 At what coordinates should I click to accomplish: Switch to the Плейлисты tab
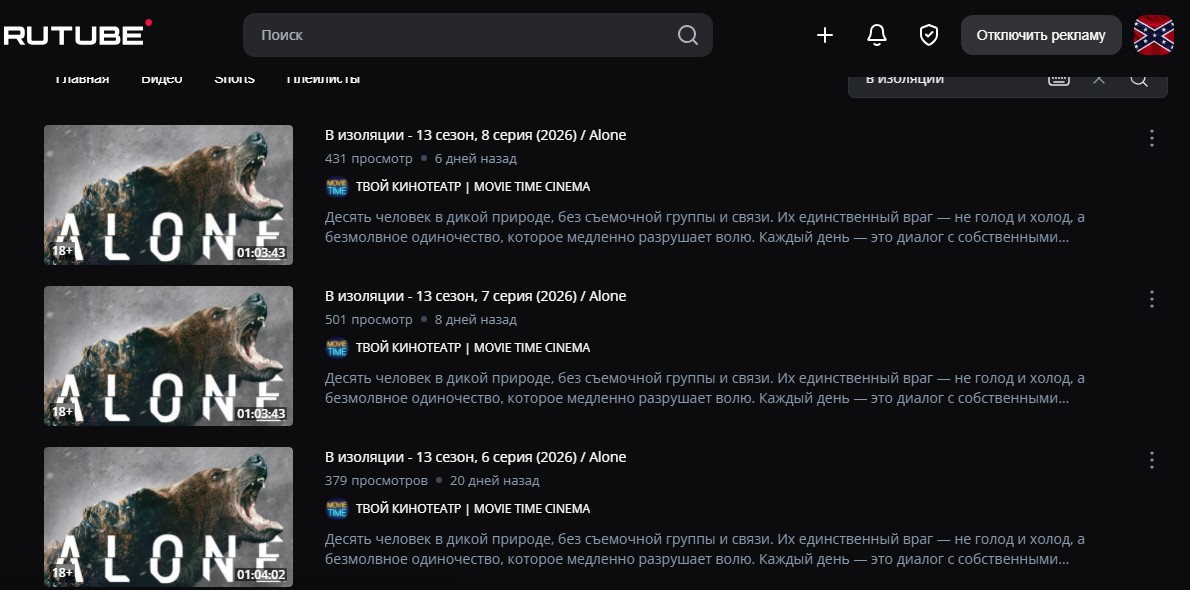point(323,79)
